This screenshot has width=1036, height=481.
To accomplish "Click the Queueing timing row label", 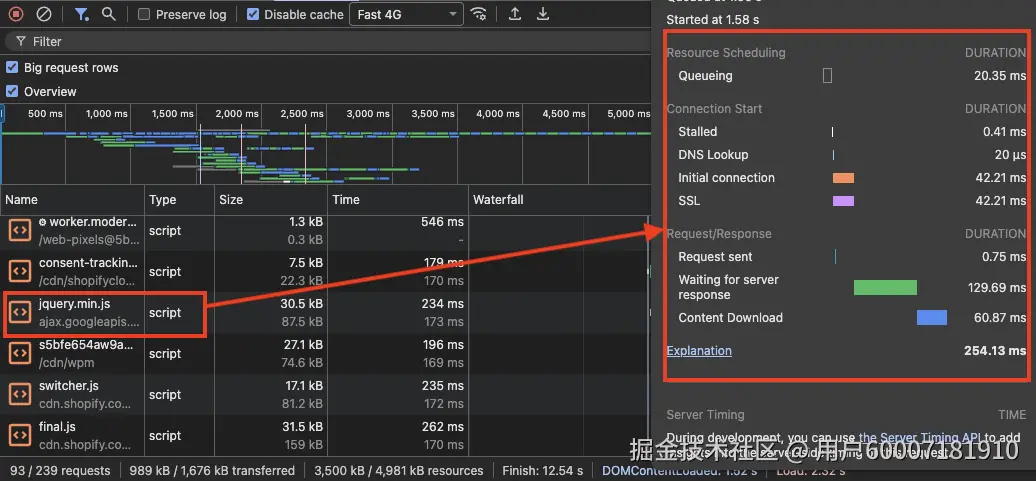I will [x=706, y=76].
